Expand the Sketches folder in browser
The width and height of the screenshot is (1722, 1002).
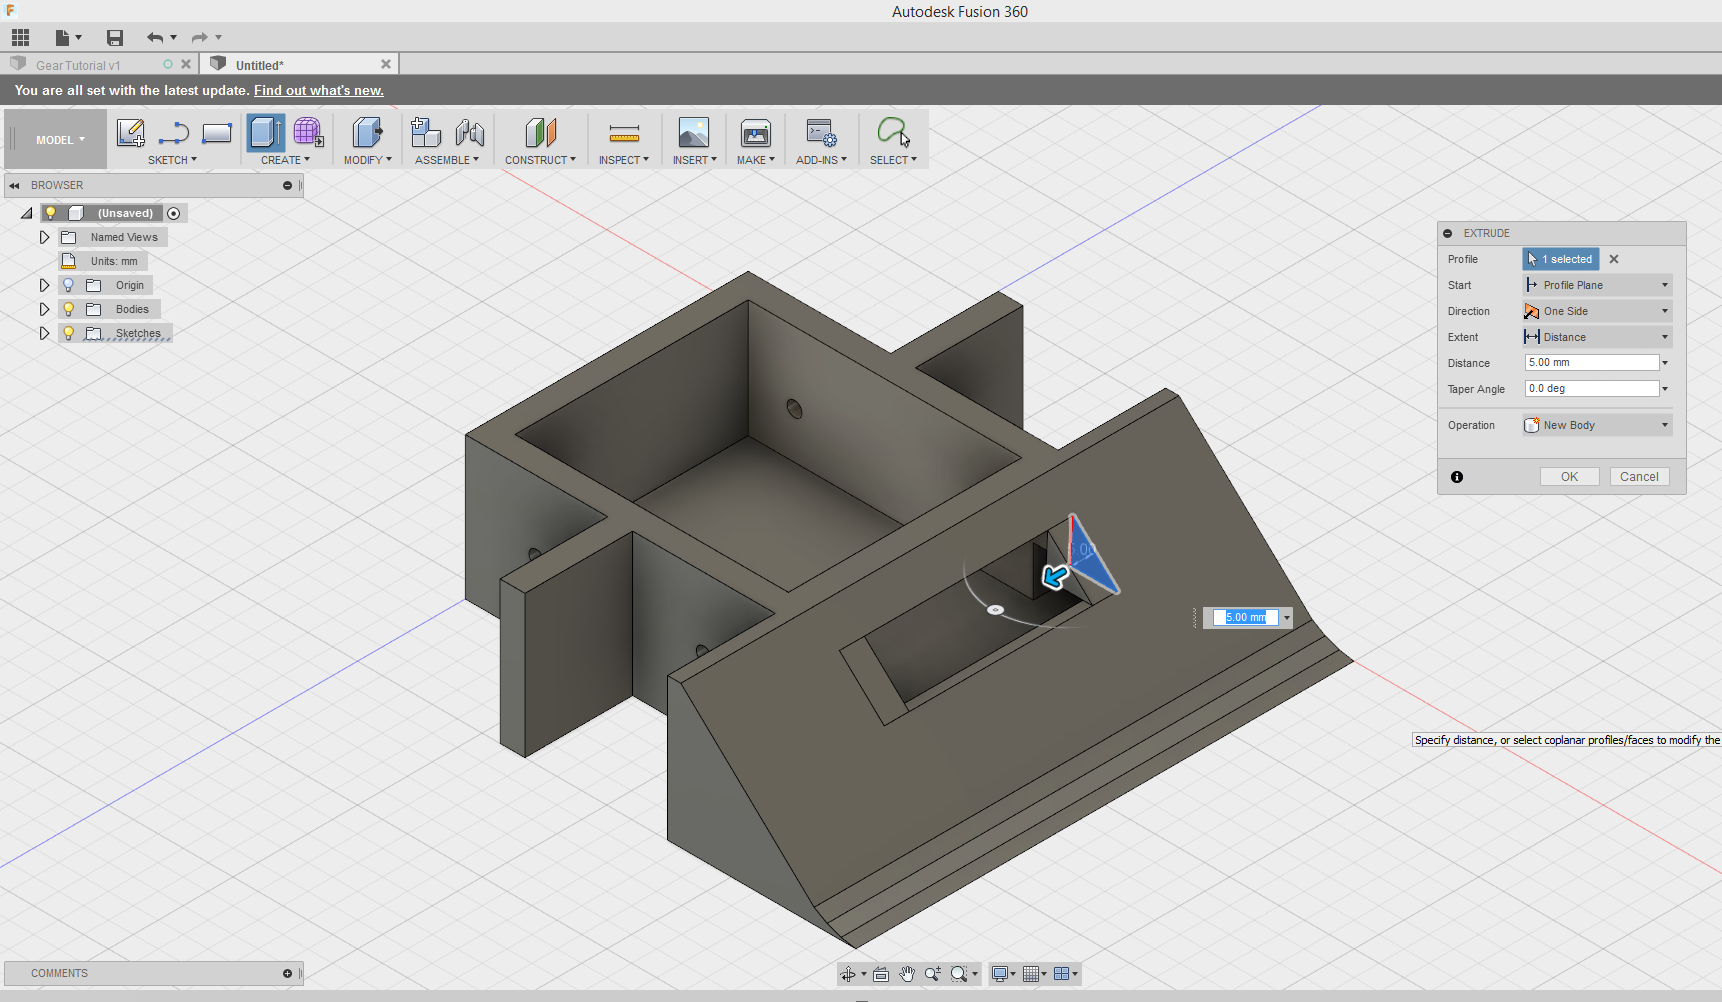tap(44, 333)
